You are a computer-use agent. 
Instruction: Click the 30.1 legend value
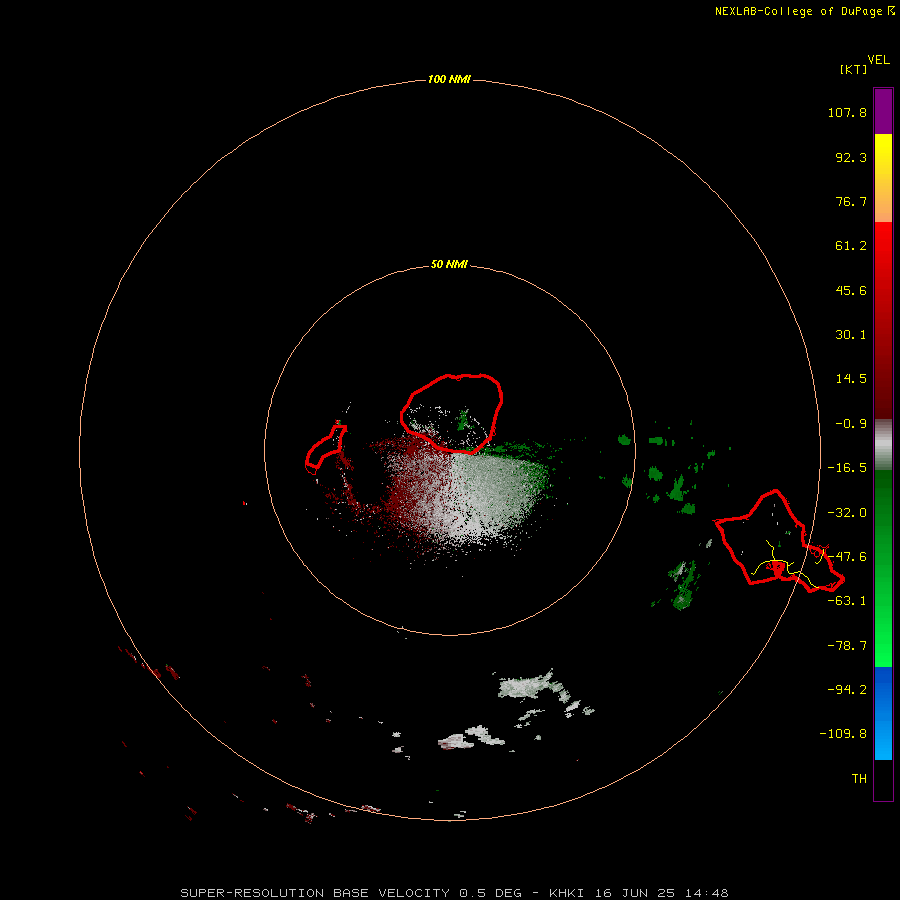tap(851, 335)
